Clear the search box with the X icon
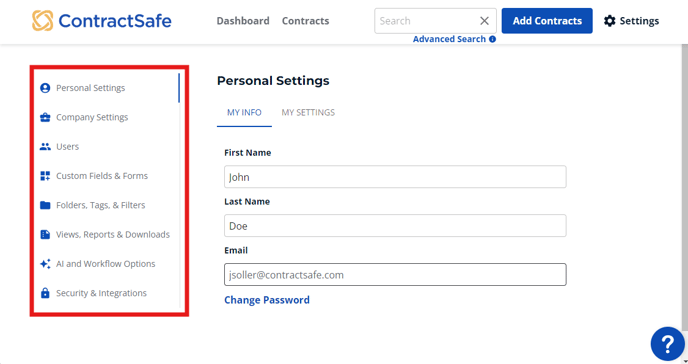This screenshot has height=364, width=688. (484, 21)
